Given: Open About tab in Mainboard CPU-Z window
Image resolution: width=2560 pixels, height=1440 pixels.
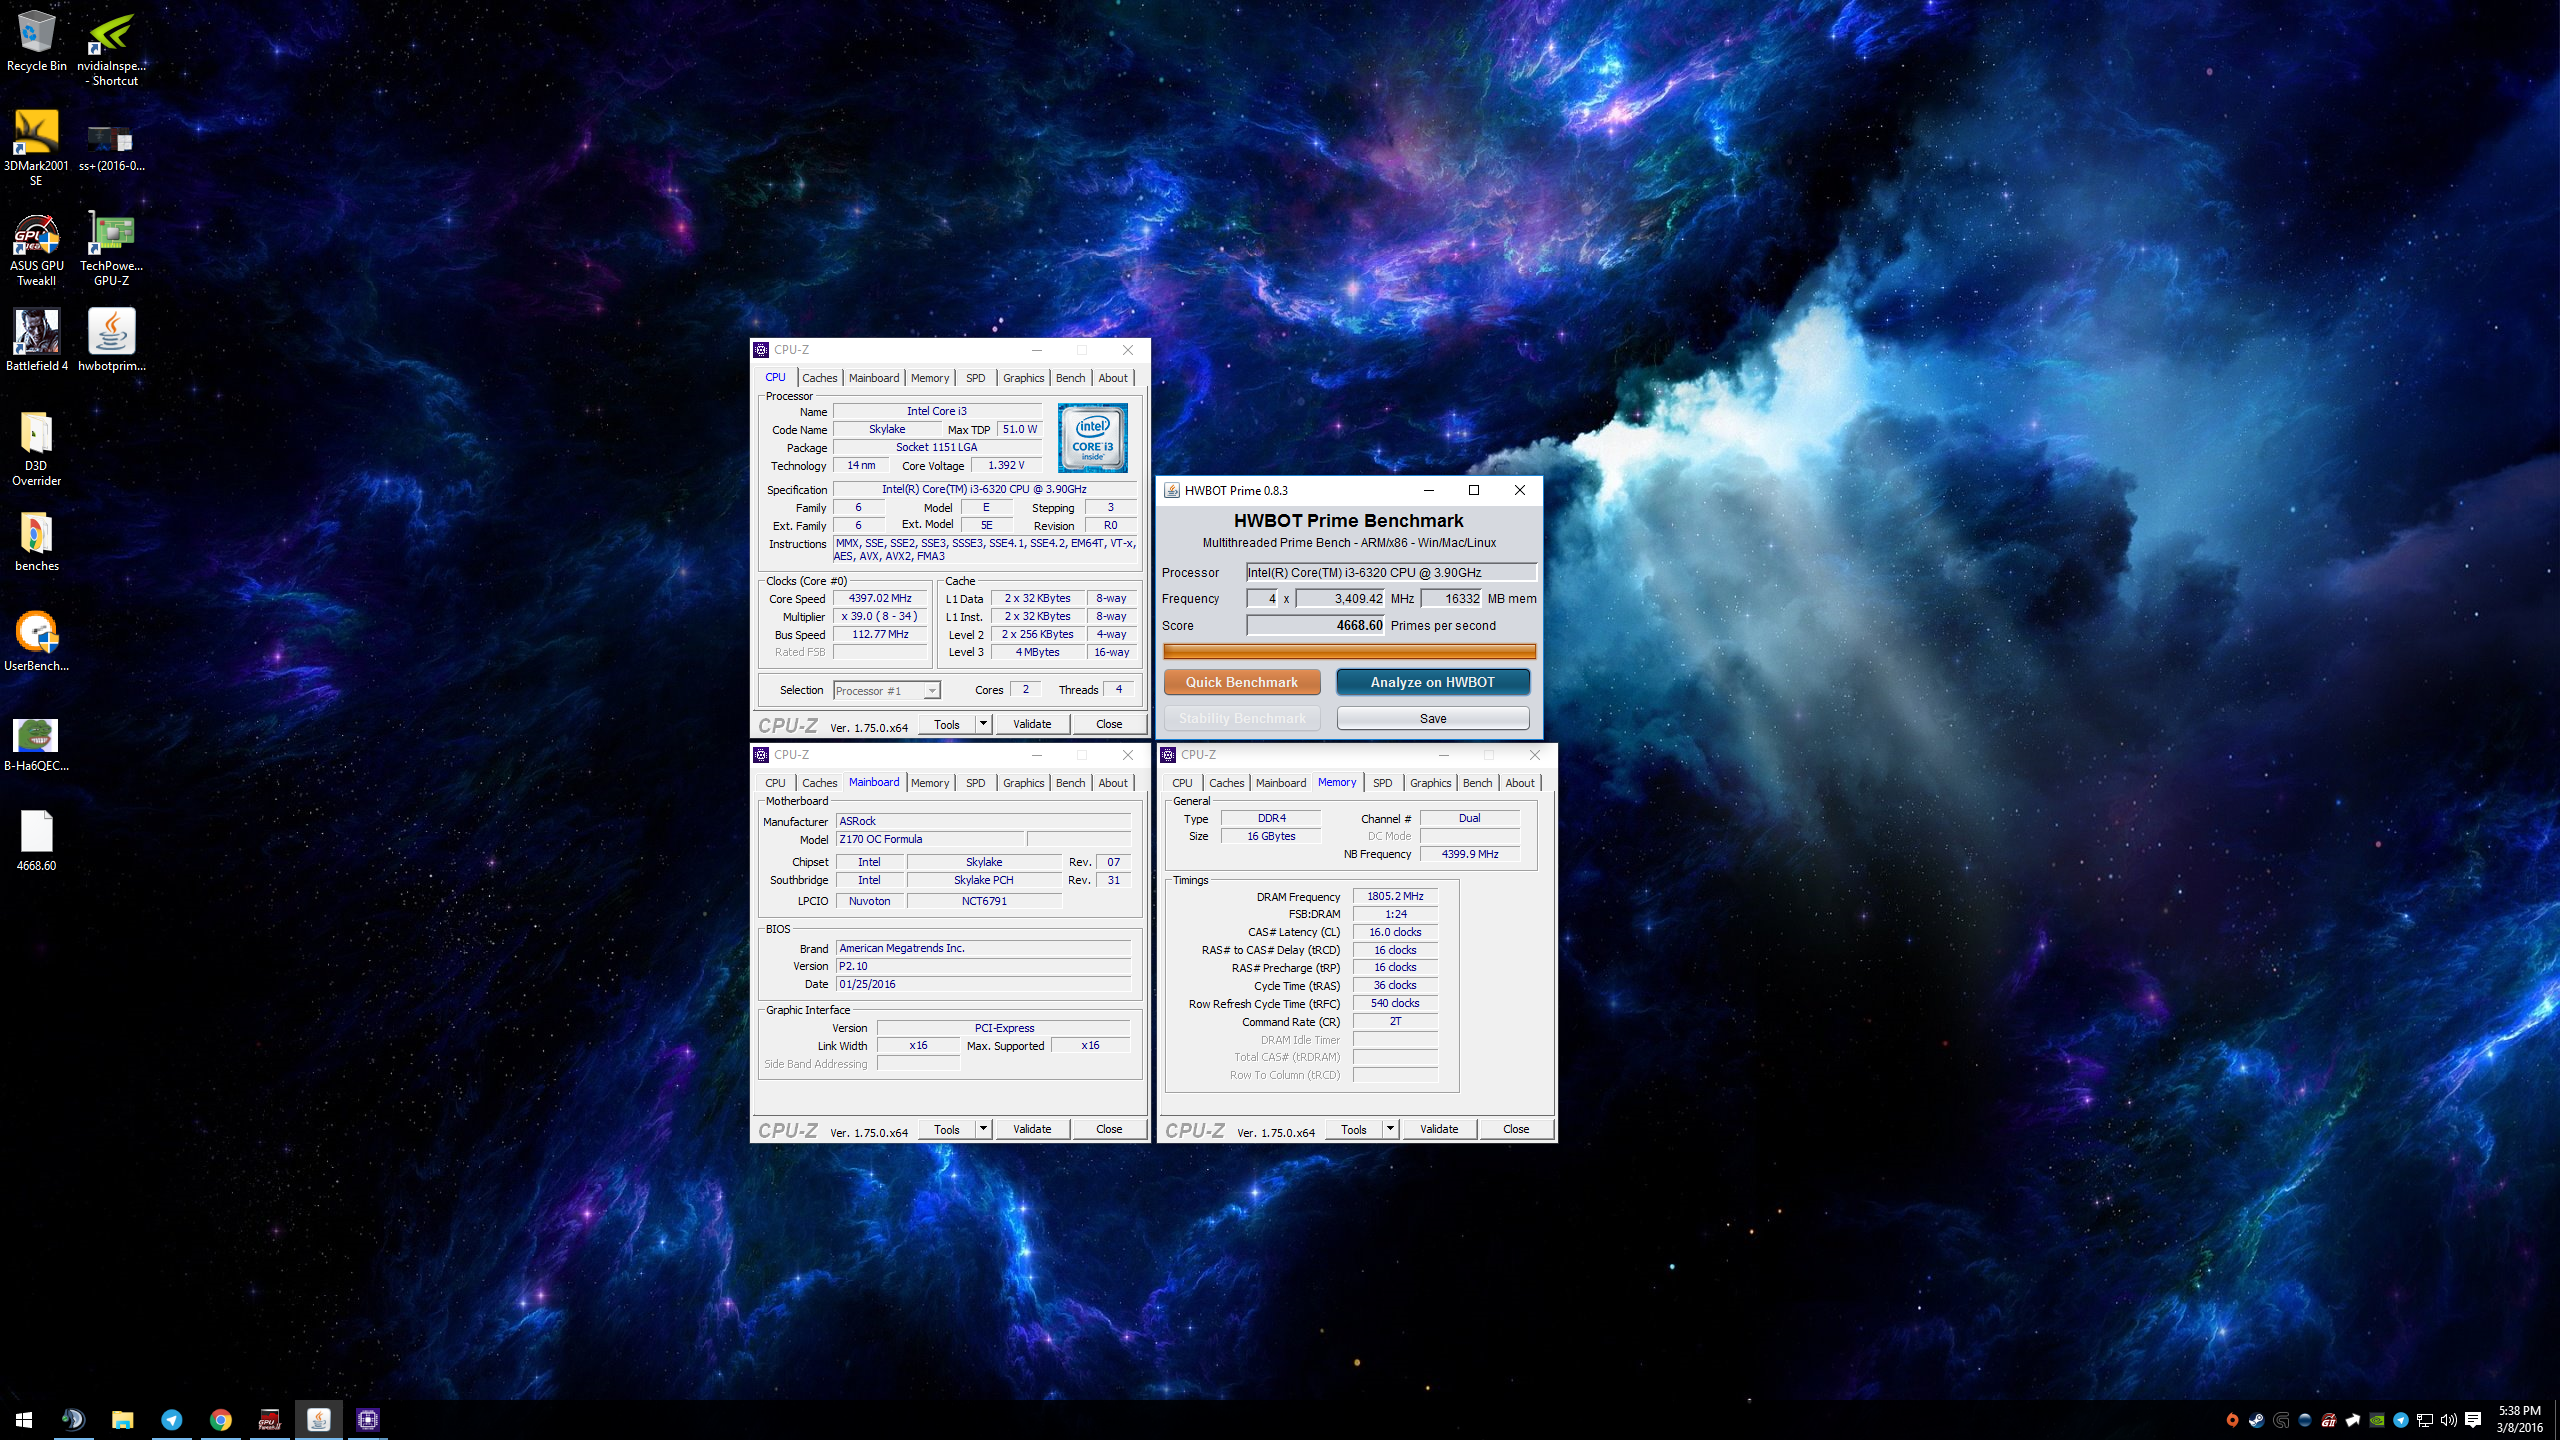Looking at the screenshot, I should [x=1113, y=783].
